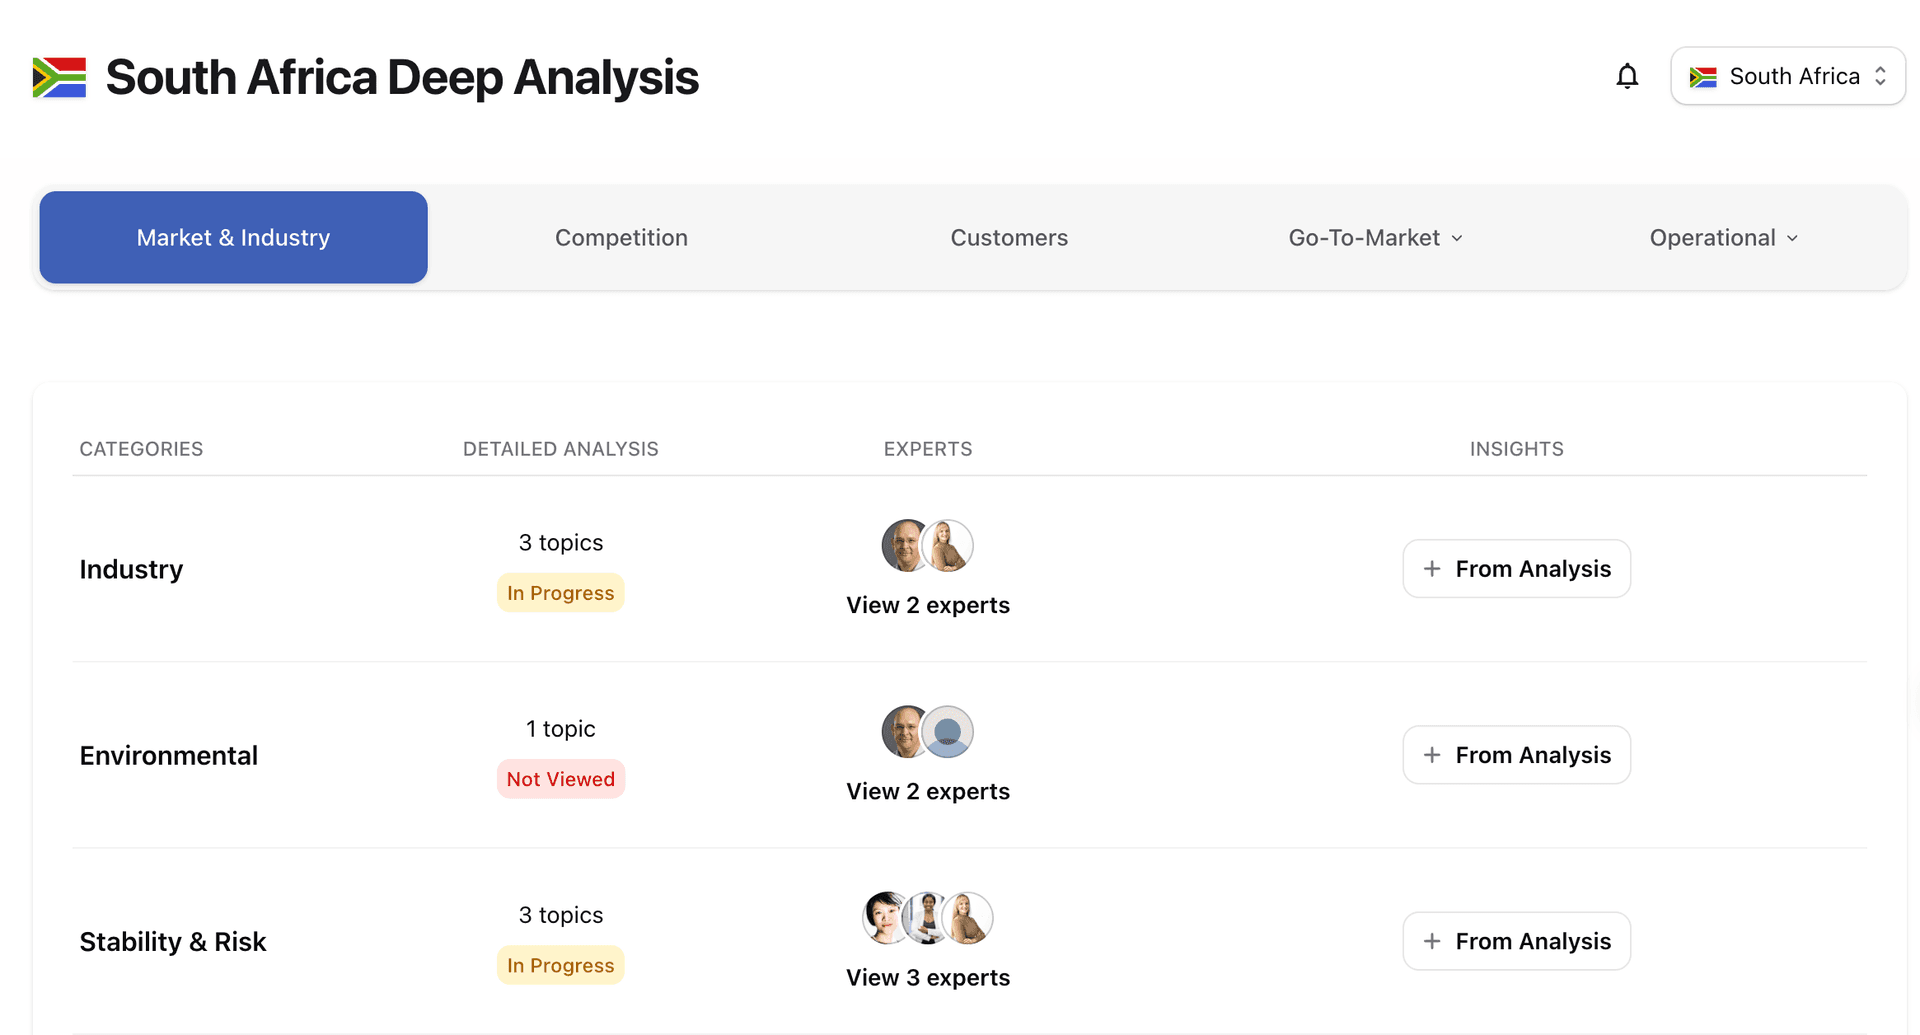Click the plus icon in Stability & Risk row
This screenshot has width=1920, height=1035.
tap(1432, 941)
